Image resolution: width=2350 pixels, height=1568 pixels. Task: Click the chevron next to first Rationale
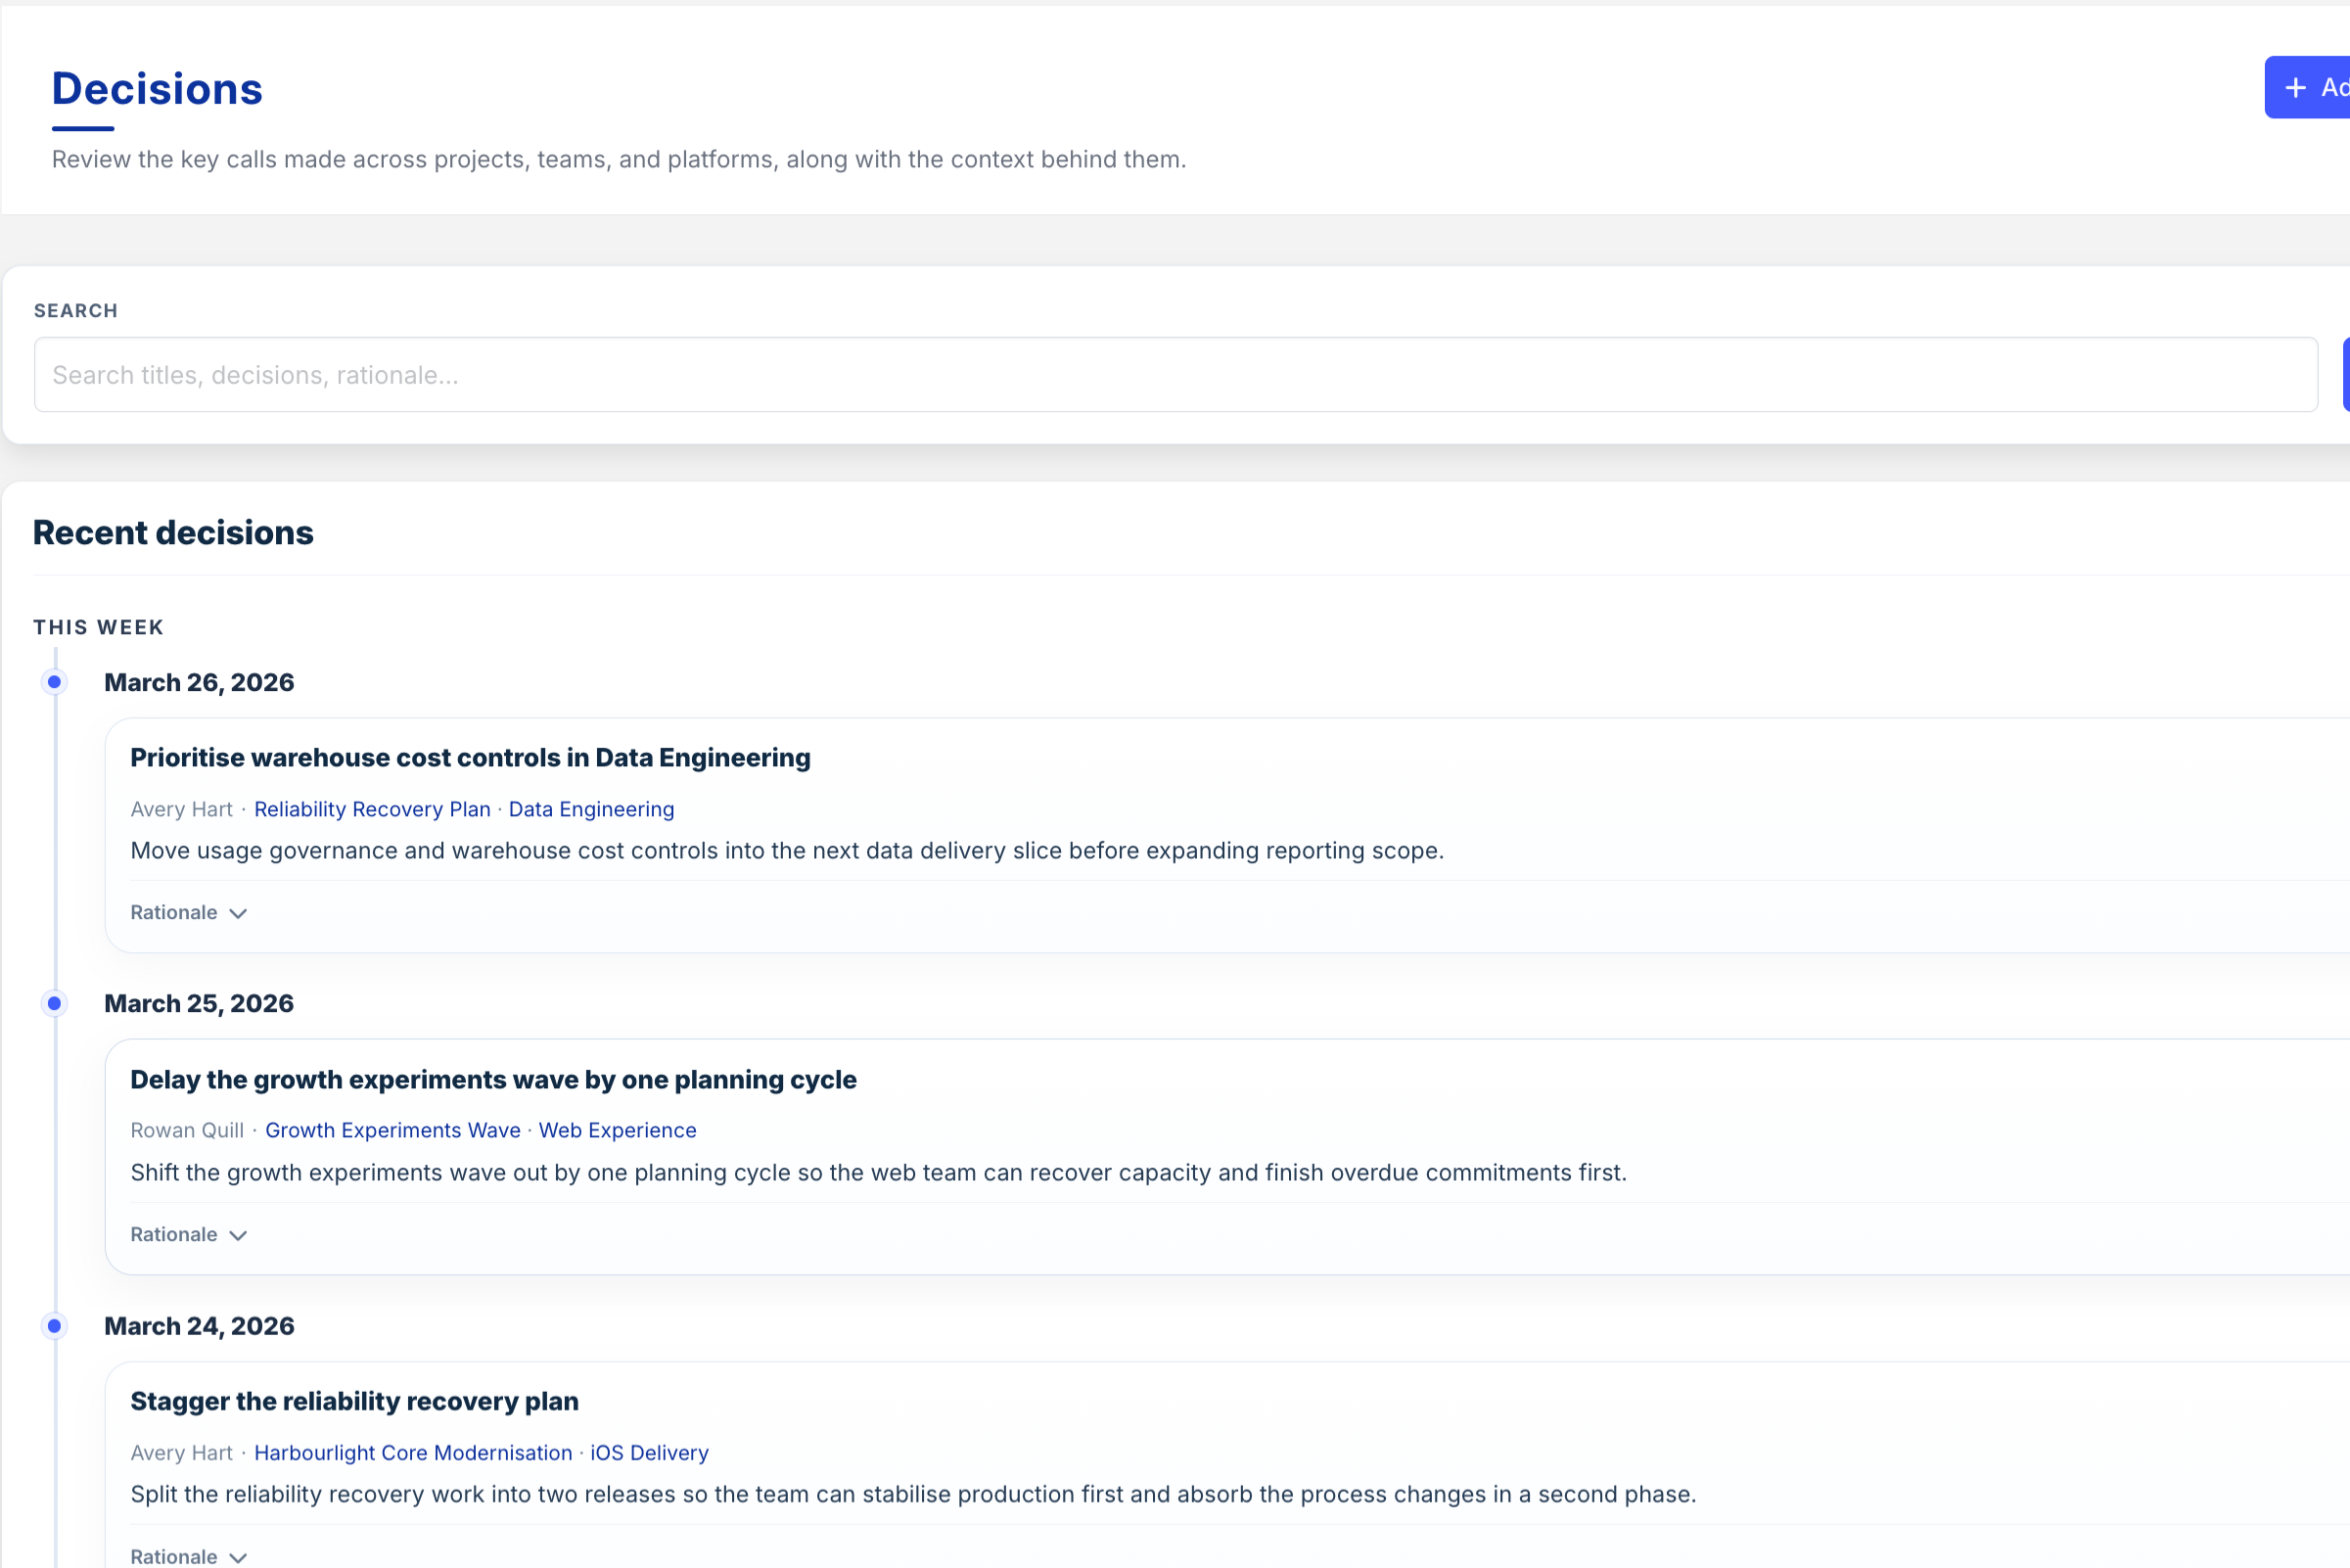238,913
